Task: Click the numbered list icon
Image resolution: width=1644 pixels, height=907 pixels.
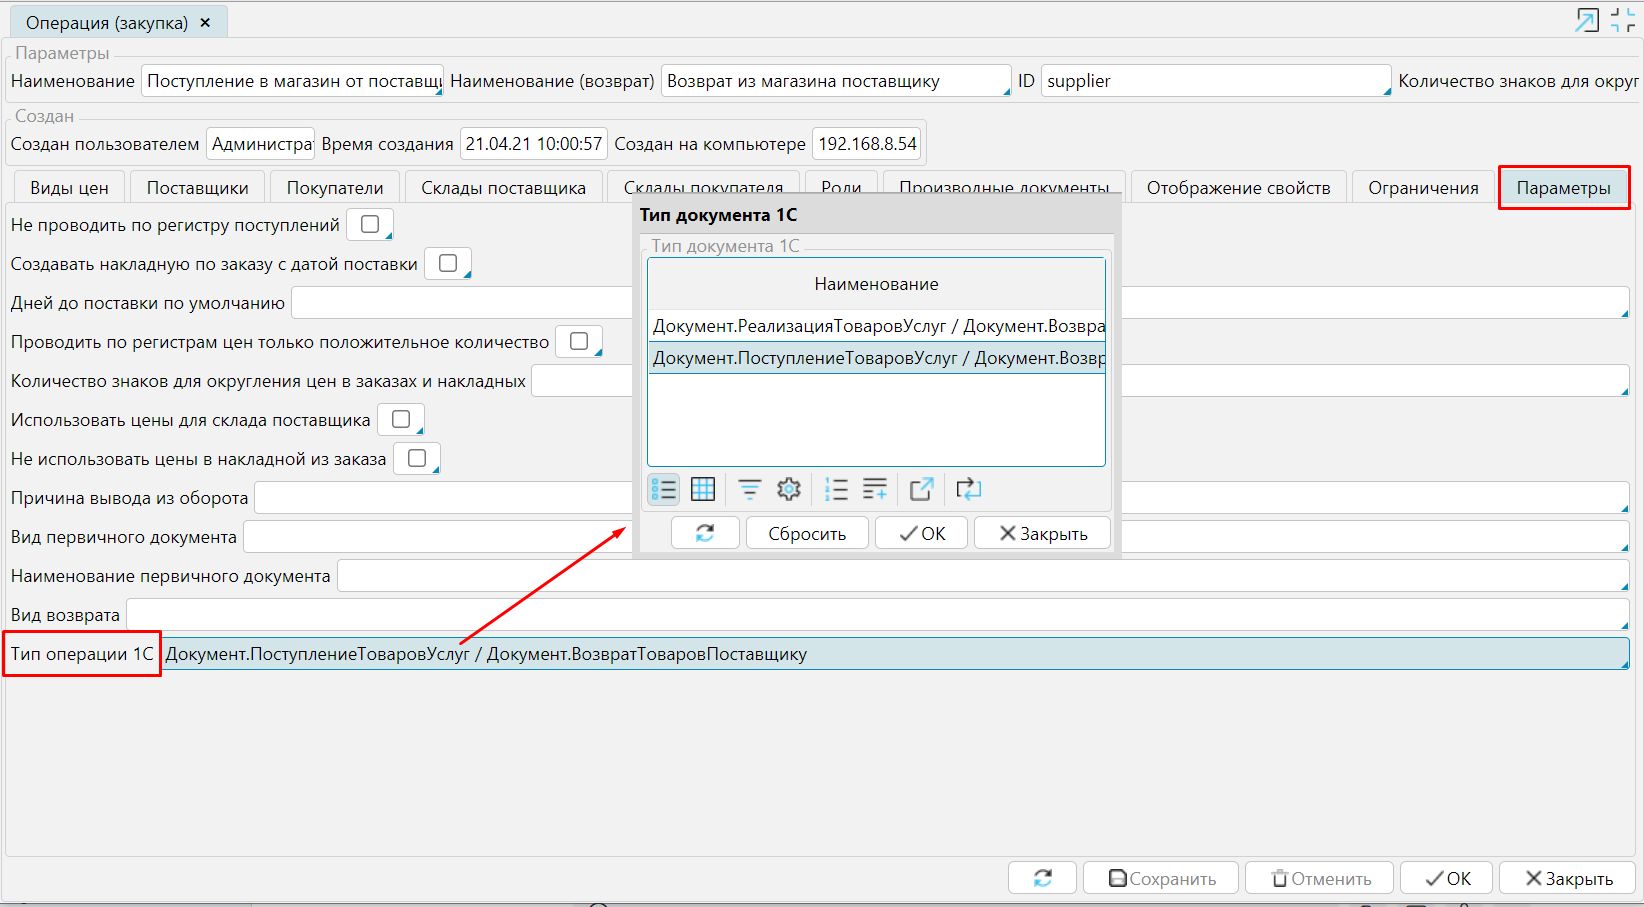Action: click(x=836, y=489)
